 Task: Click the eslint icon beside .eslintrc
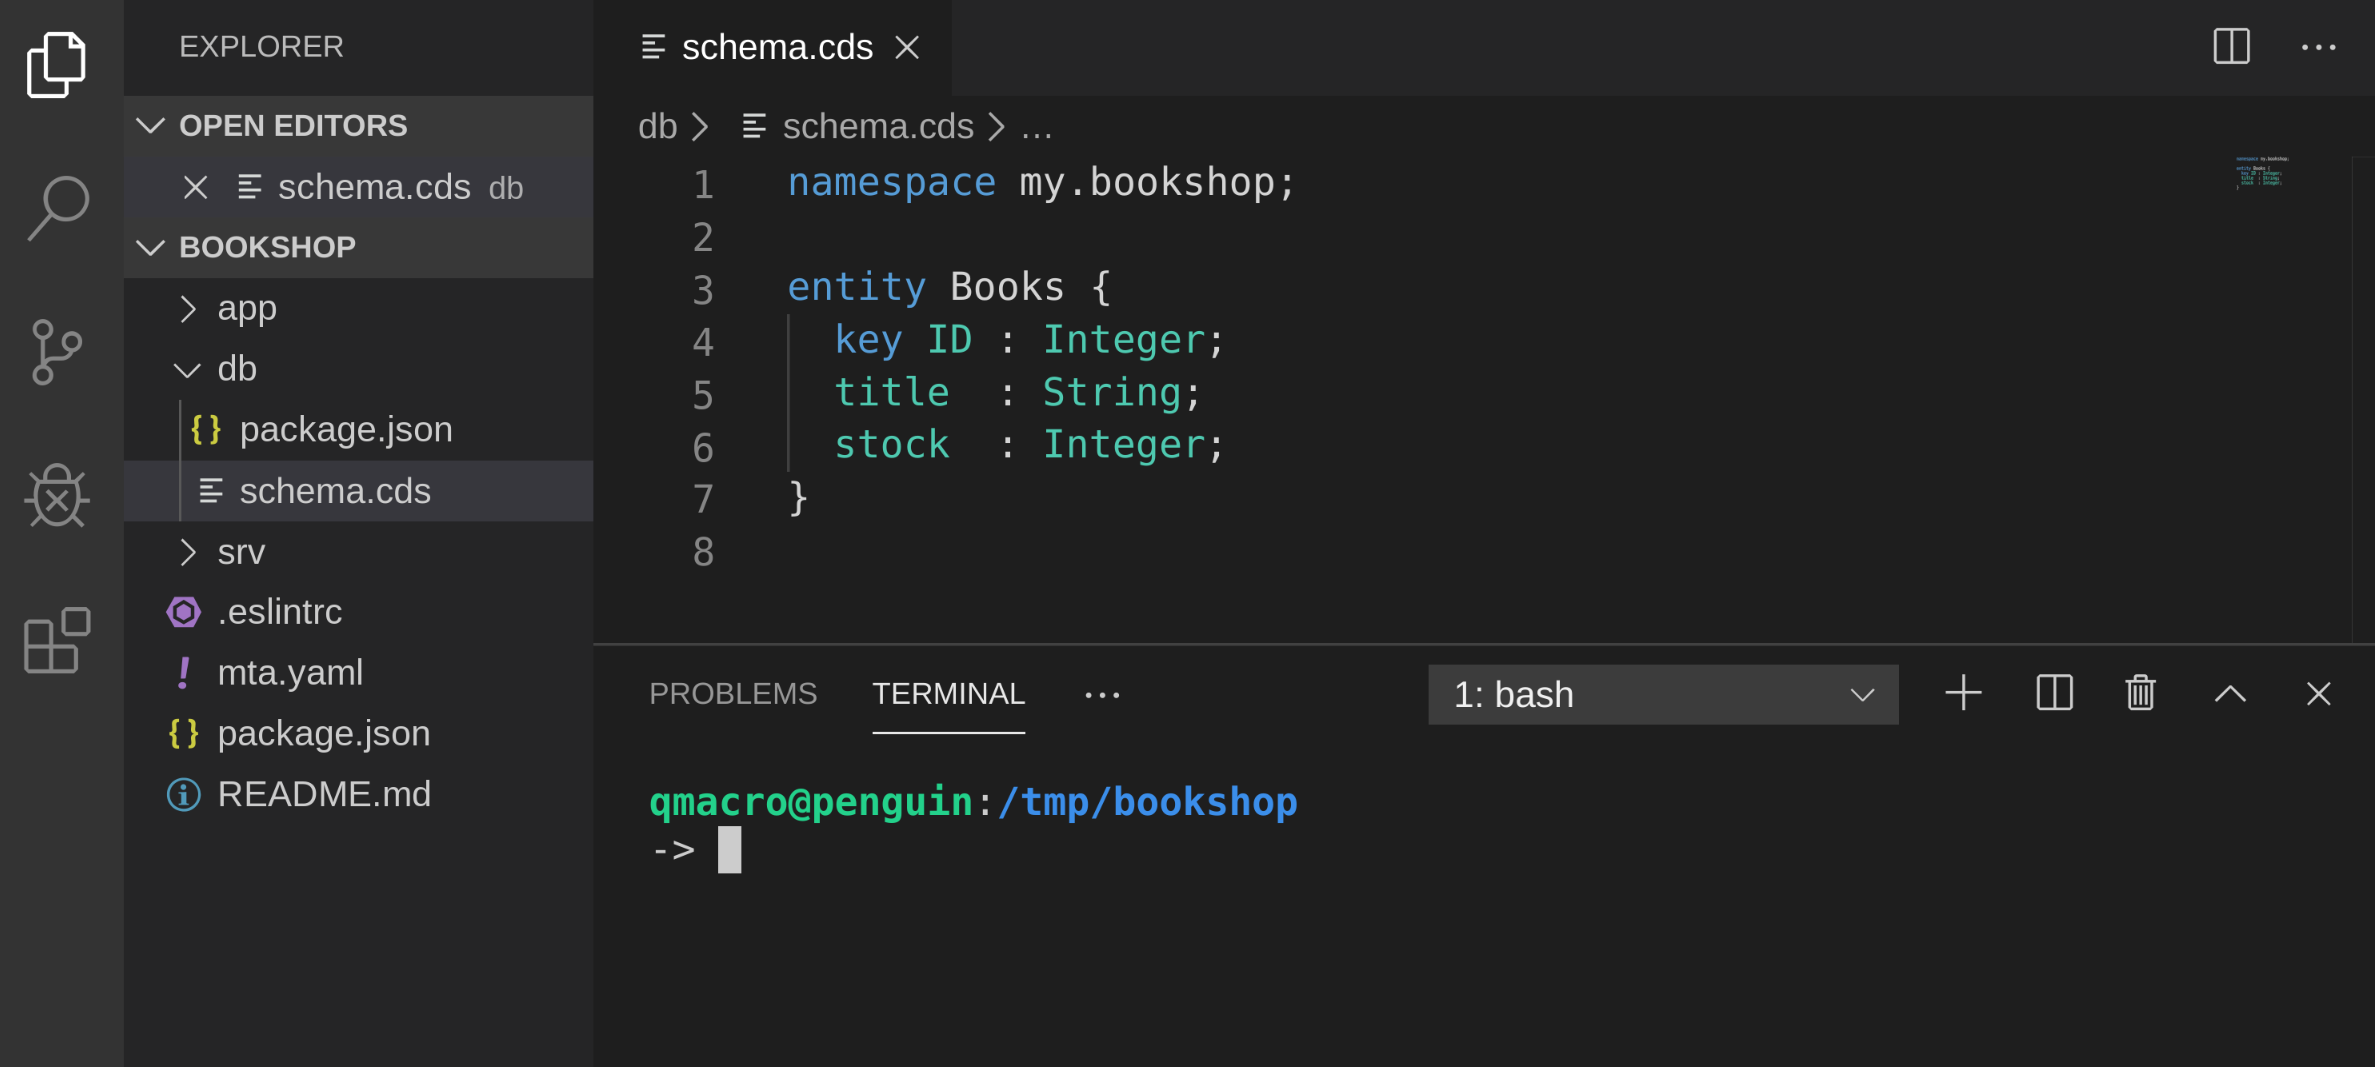tap(184, 612)
